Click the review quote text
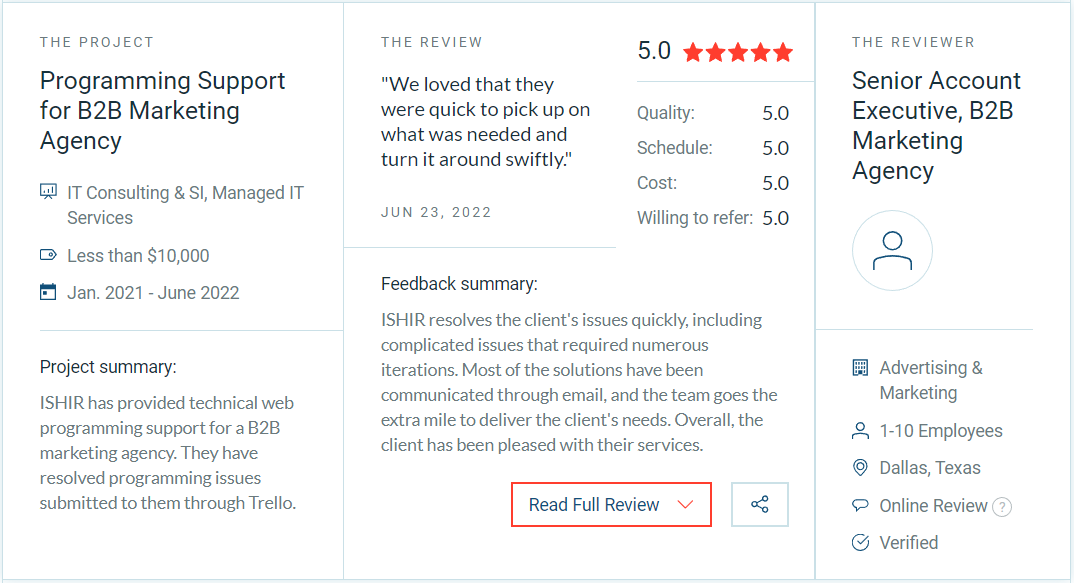The width and height of the screenshot is (1074, 583). pos(485,122)
